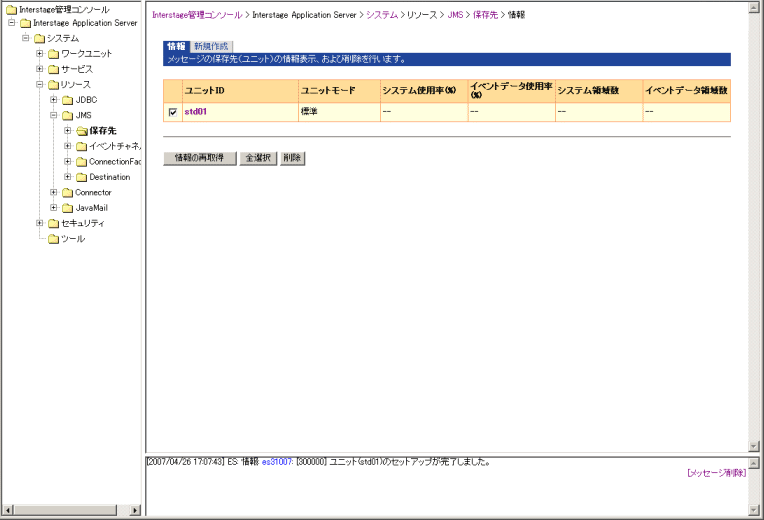
Task: Expand the イベントチャネル tree node
Action: (x=68, y=146)
